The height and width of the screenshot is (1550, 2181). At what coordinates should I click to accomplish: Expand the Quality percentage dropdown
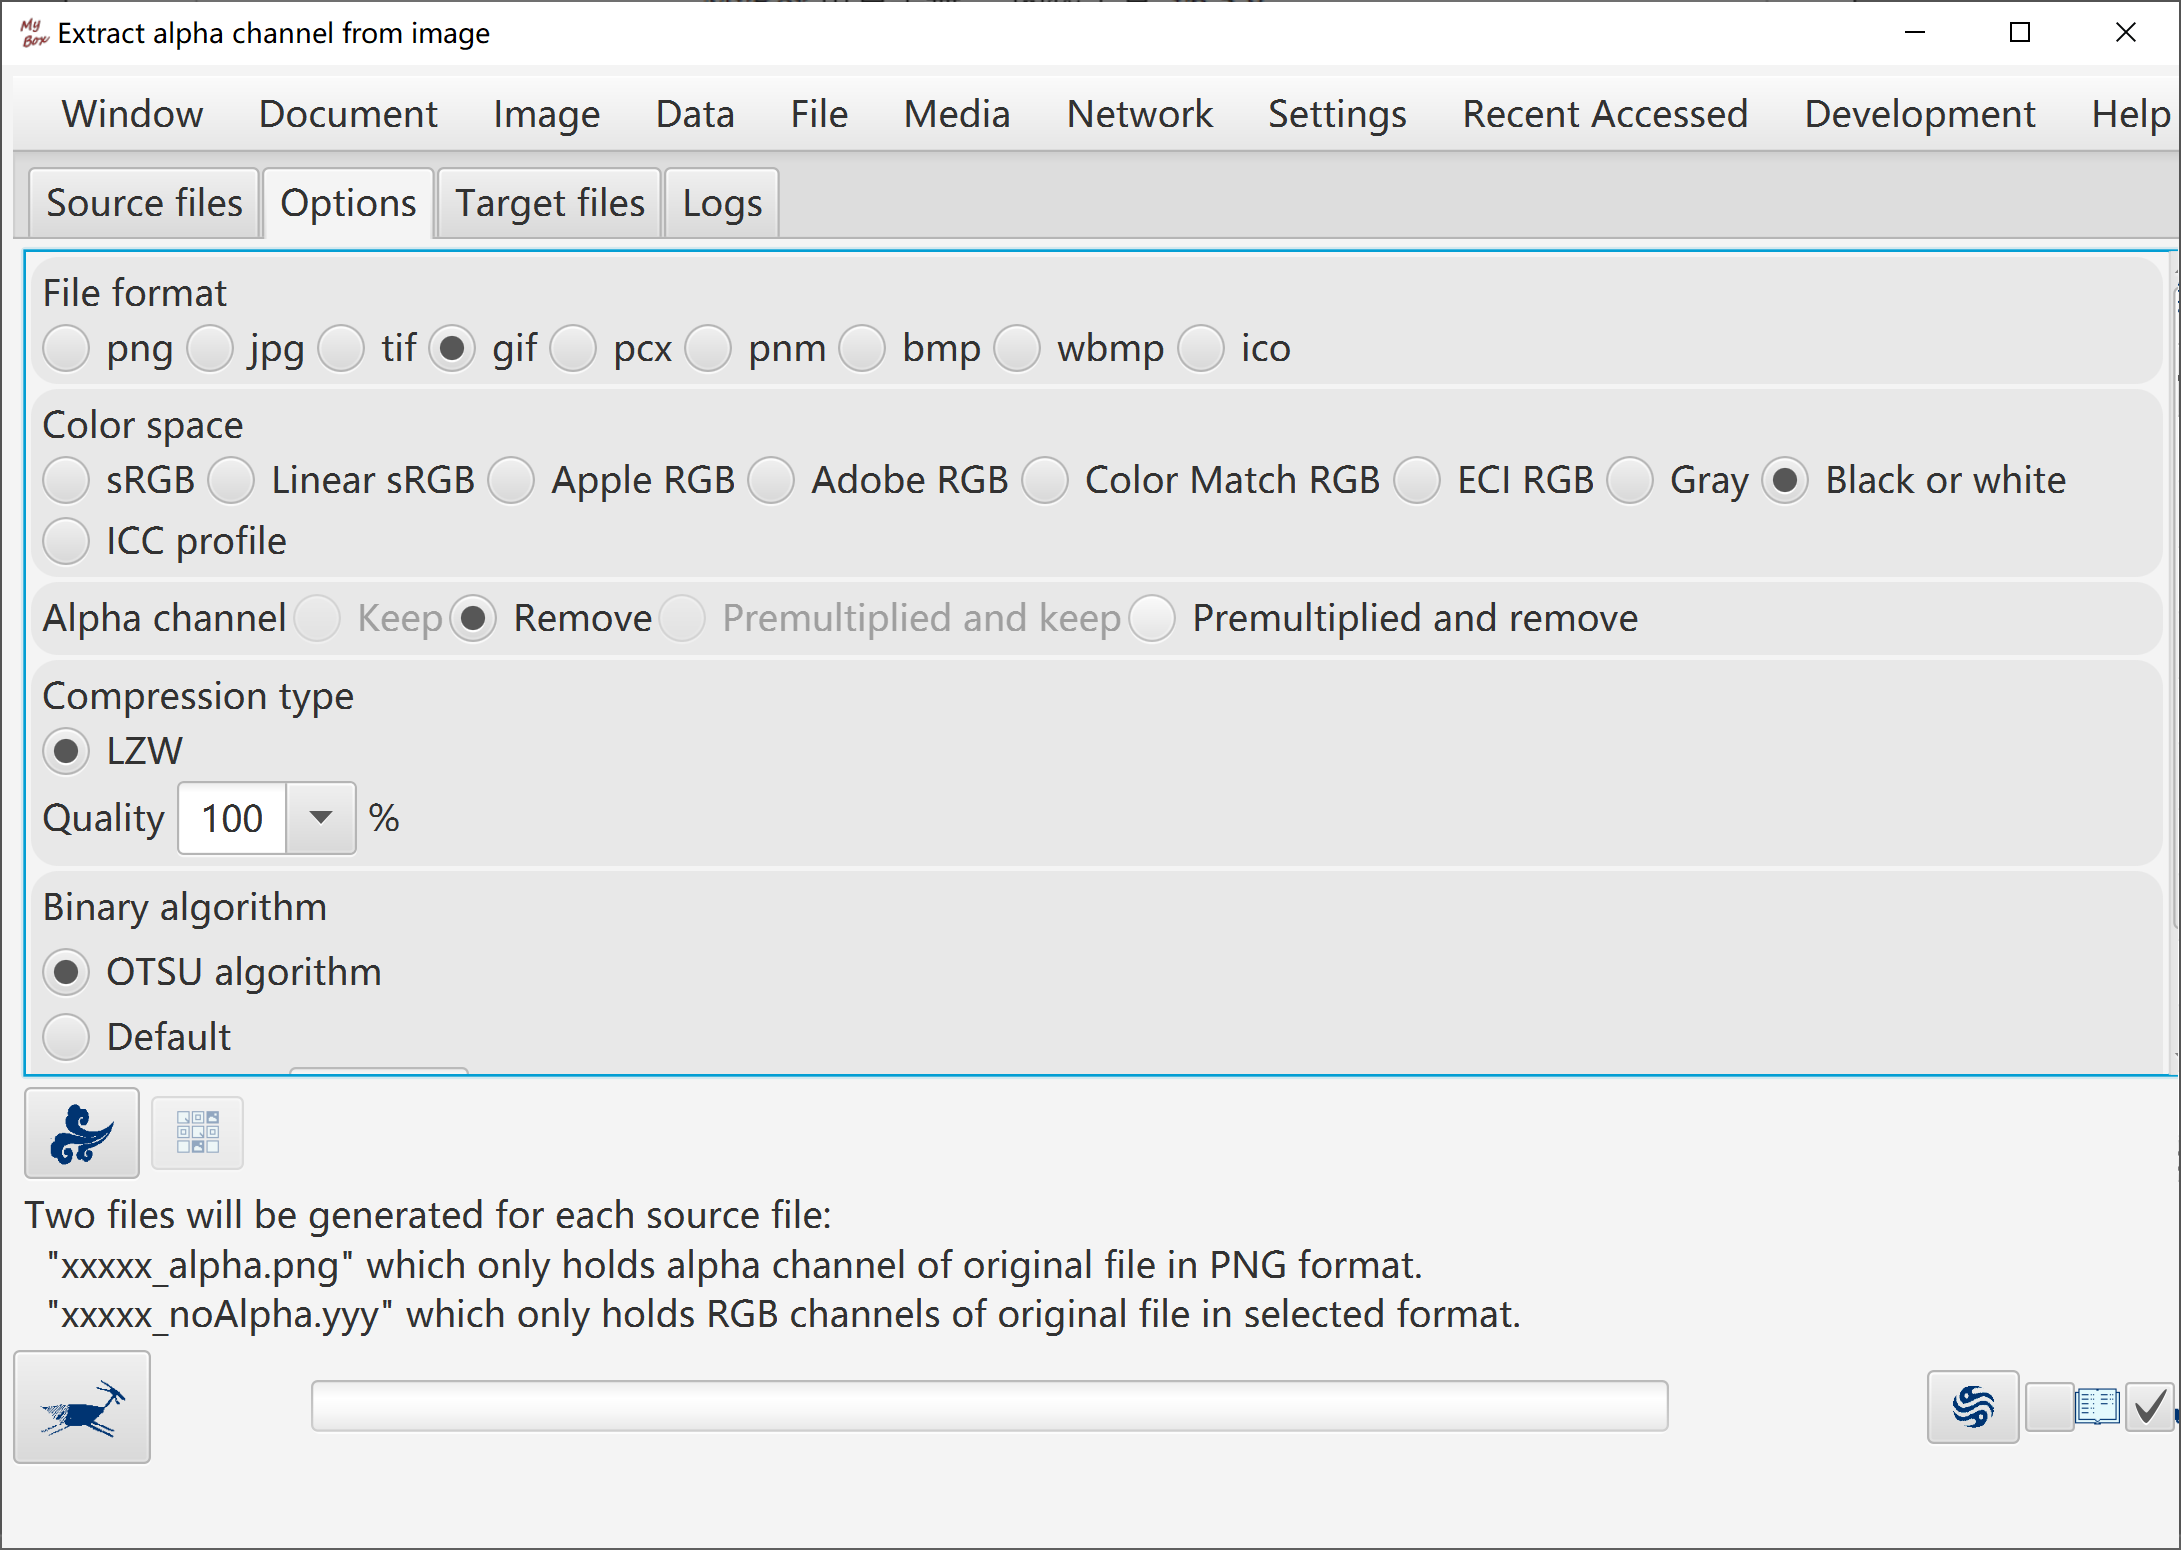click(320, 818)
